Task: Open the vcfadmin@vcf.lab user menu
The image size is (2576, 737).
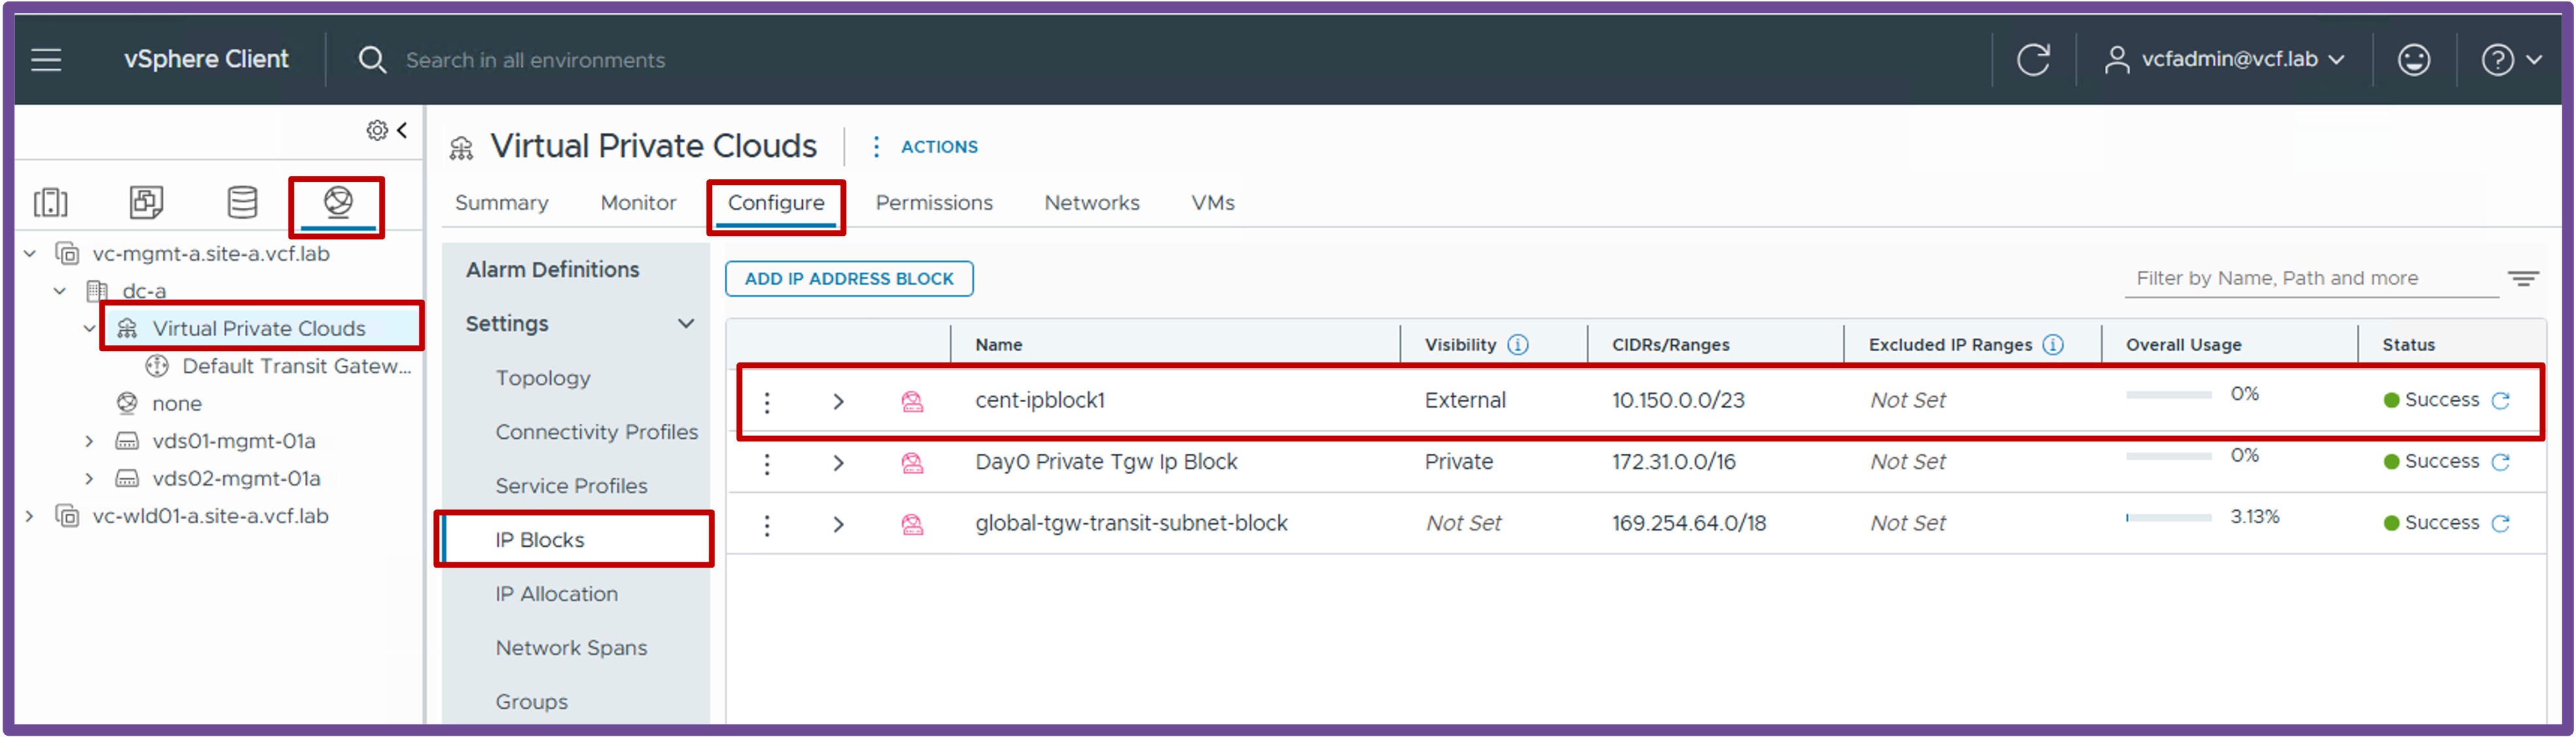Action: click(x=2224, y=60)
